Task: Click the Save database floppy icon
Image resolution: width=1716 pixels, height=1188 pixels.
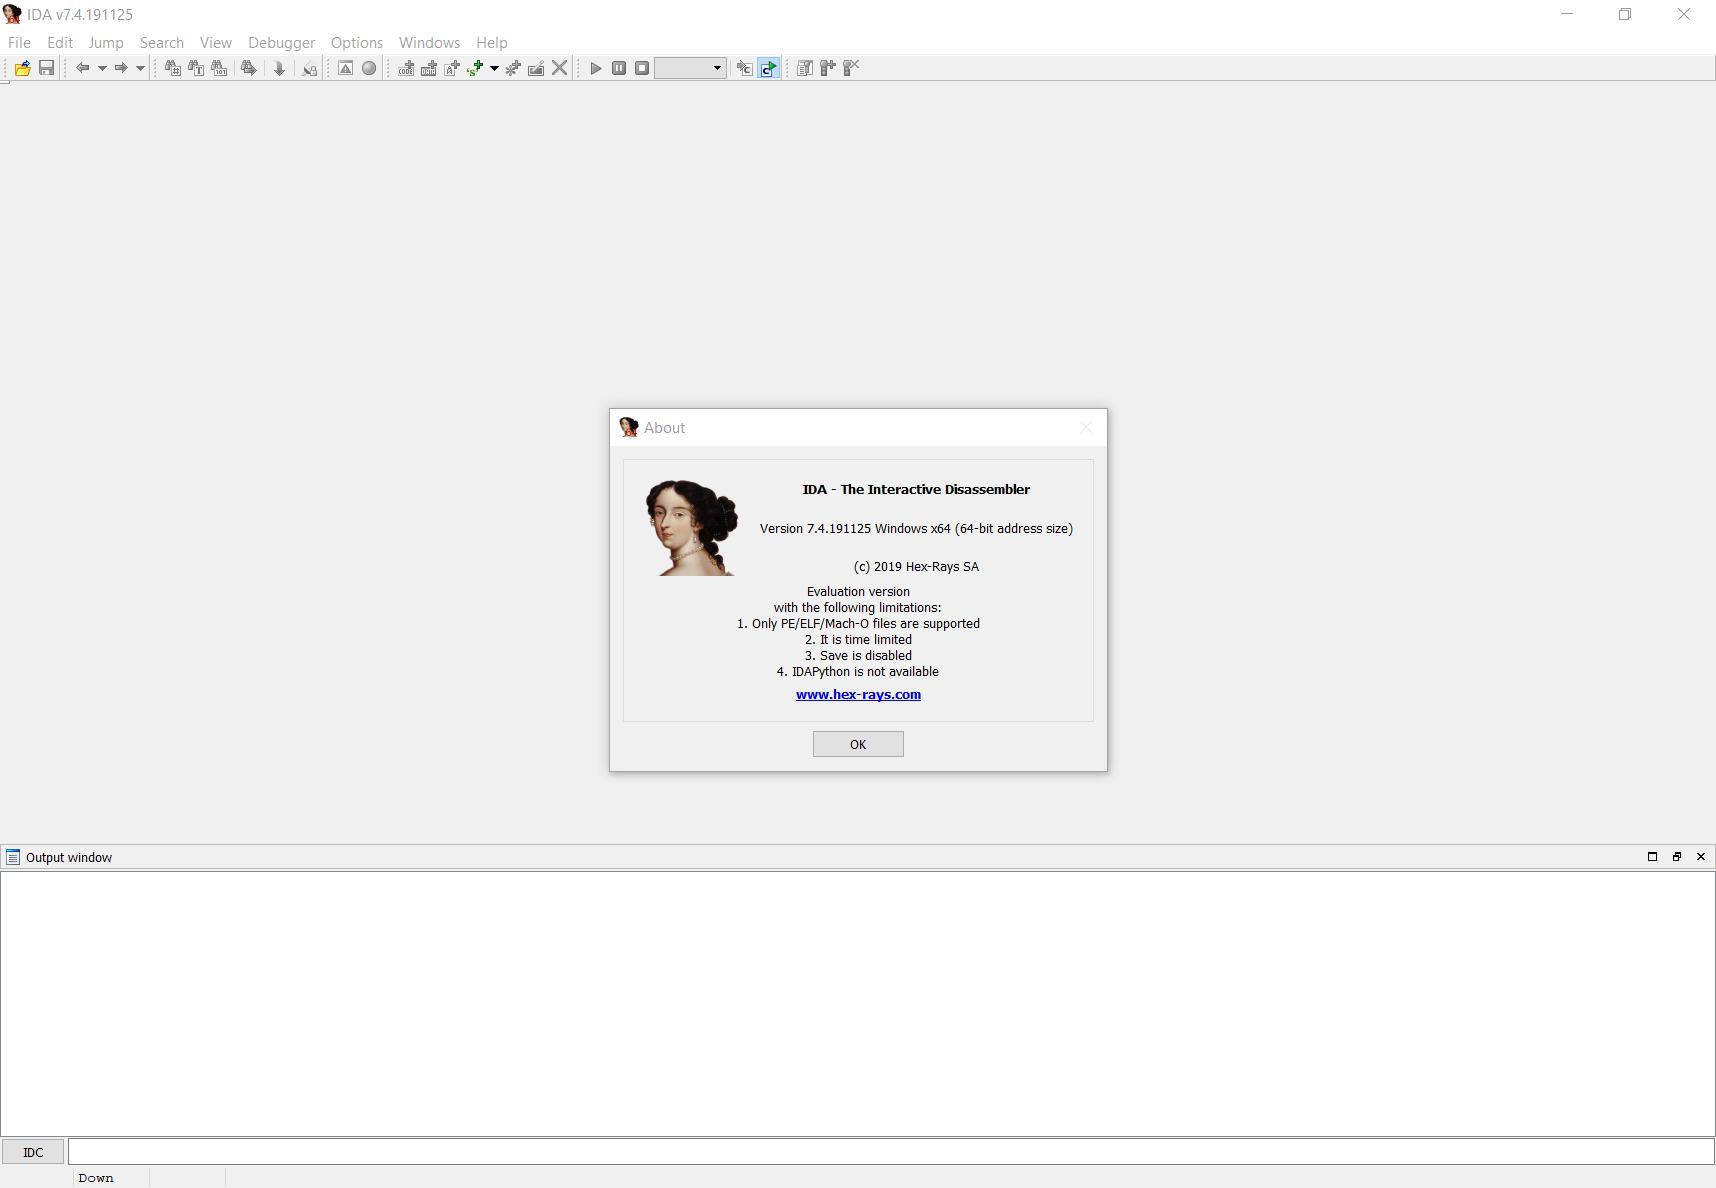Action: 46,68
